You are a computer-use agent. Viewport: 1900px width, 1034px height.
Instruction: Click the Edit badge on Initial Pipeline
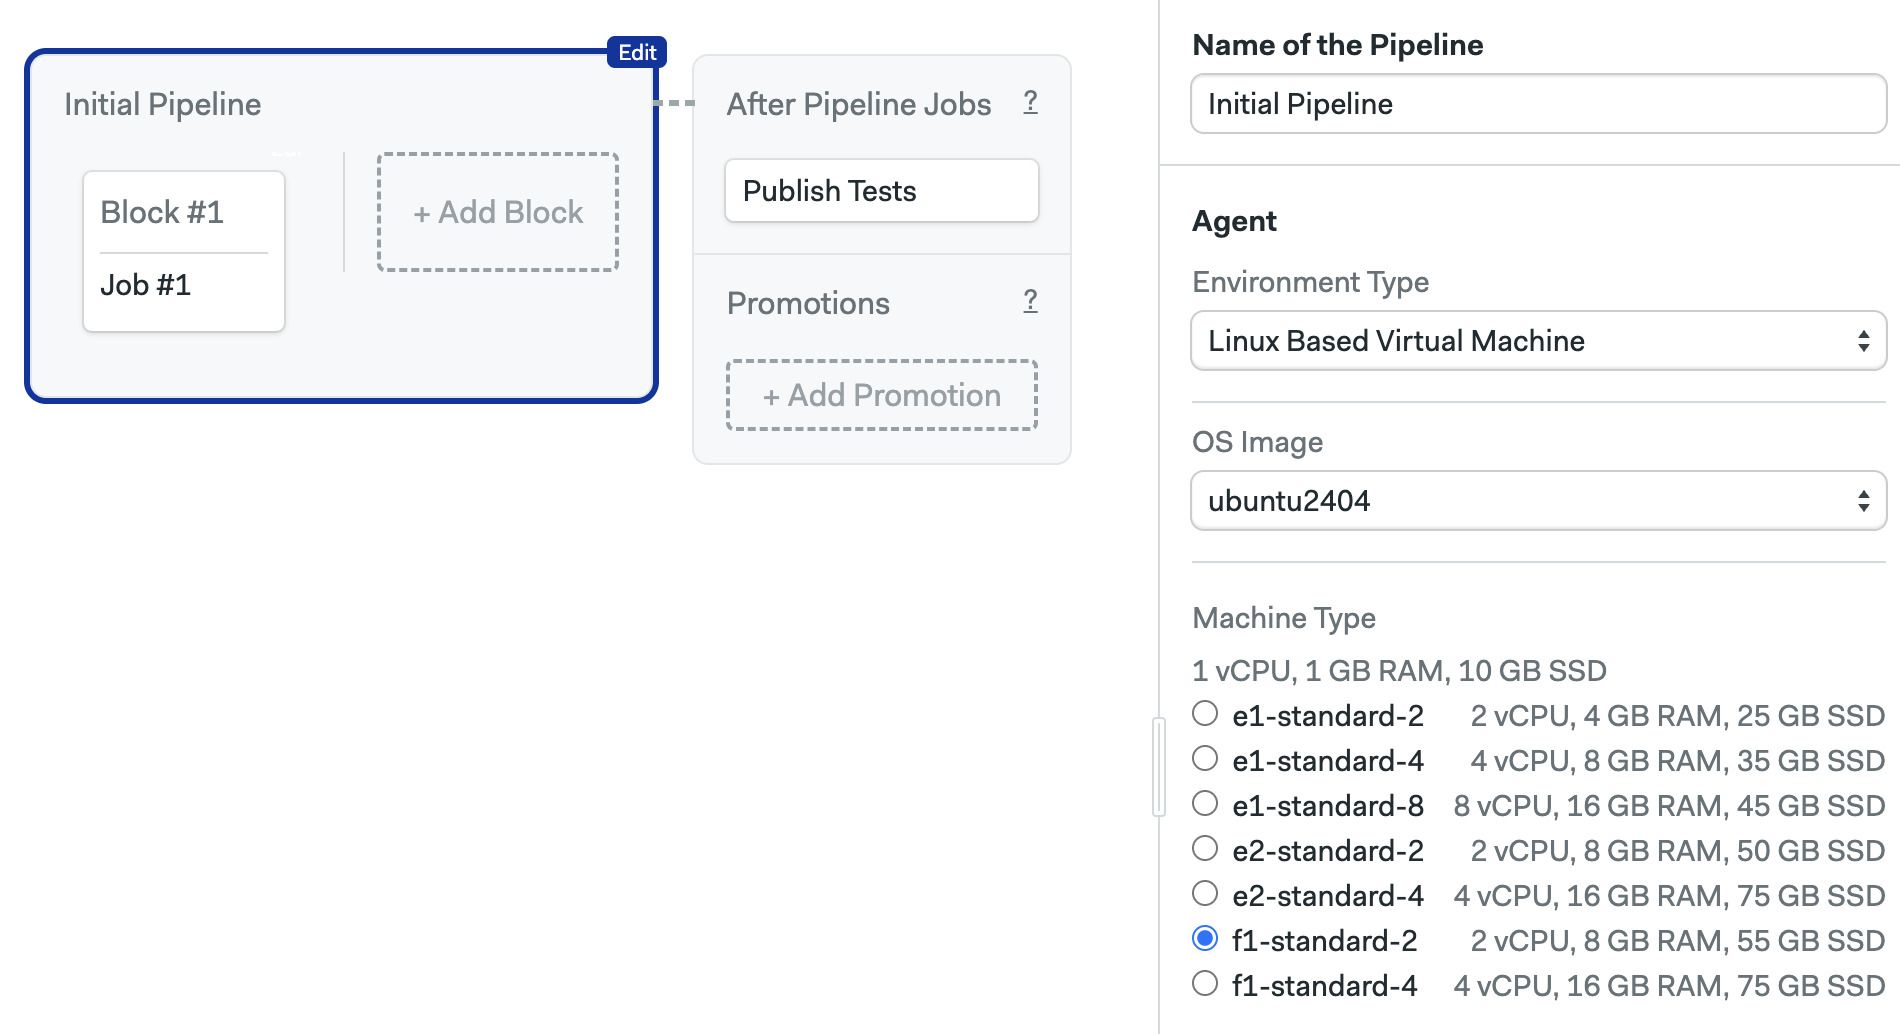pyautogui.click(x=637, y=52)
